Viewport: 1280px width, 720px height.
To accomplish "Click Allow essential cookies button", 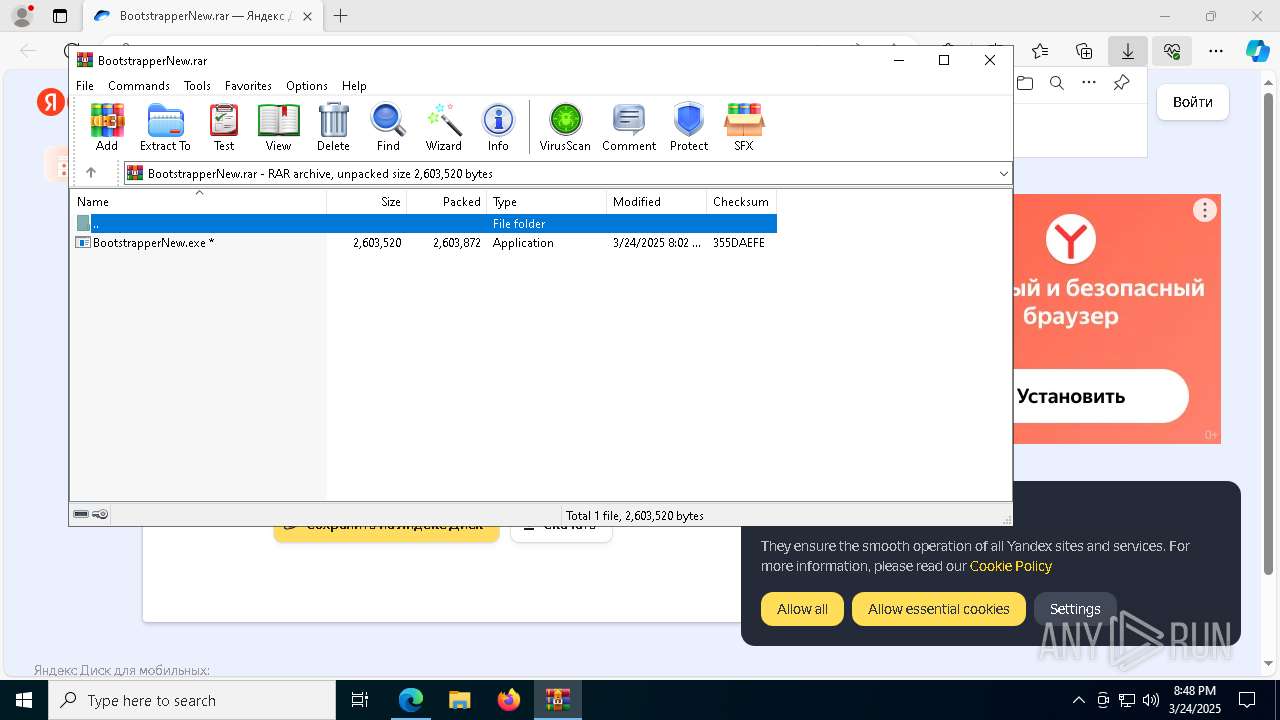I will [x=938, y=609].
